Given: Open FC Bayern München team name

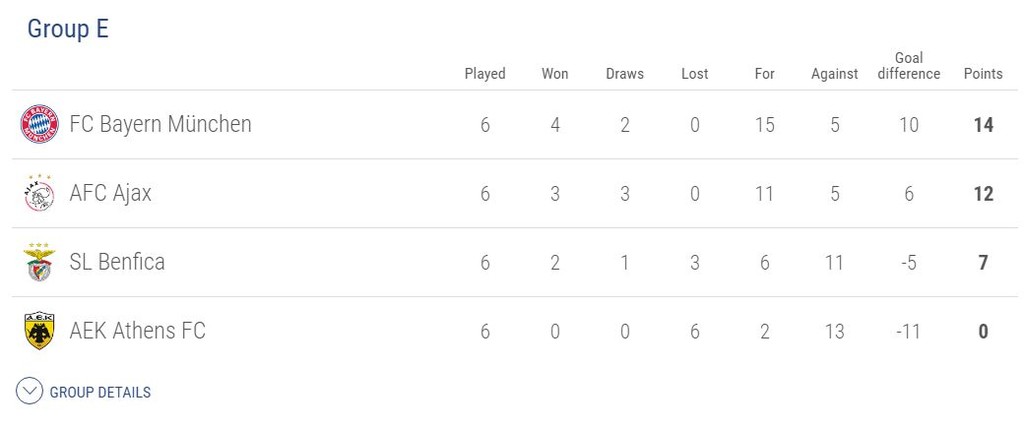Looking at the screenshot, I should pos(160,124).
